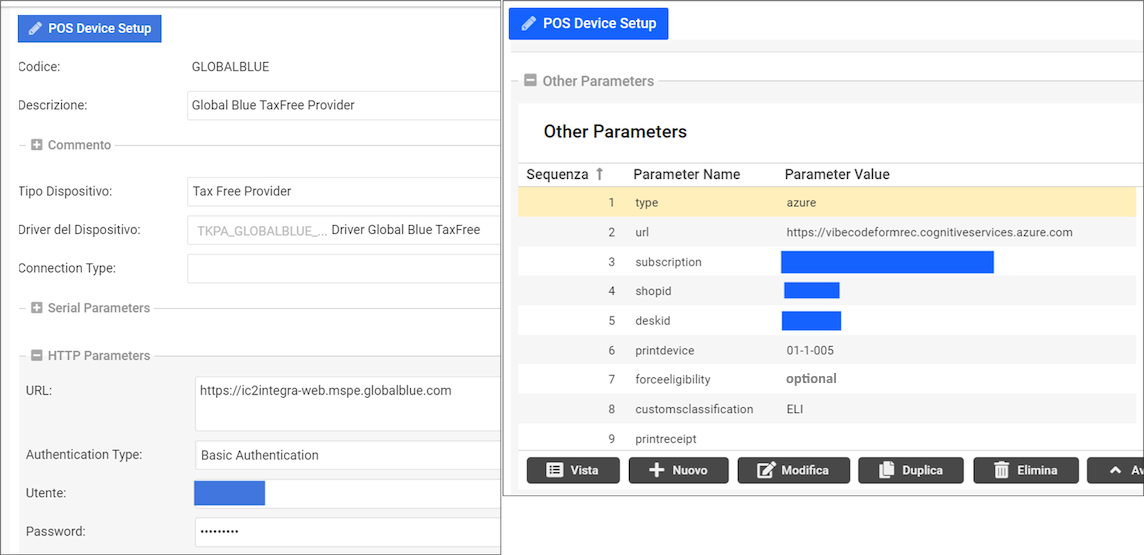Click the left POS Device Setup button
Viewport: 1144px width, 555px height.
(x=89, y=28)
